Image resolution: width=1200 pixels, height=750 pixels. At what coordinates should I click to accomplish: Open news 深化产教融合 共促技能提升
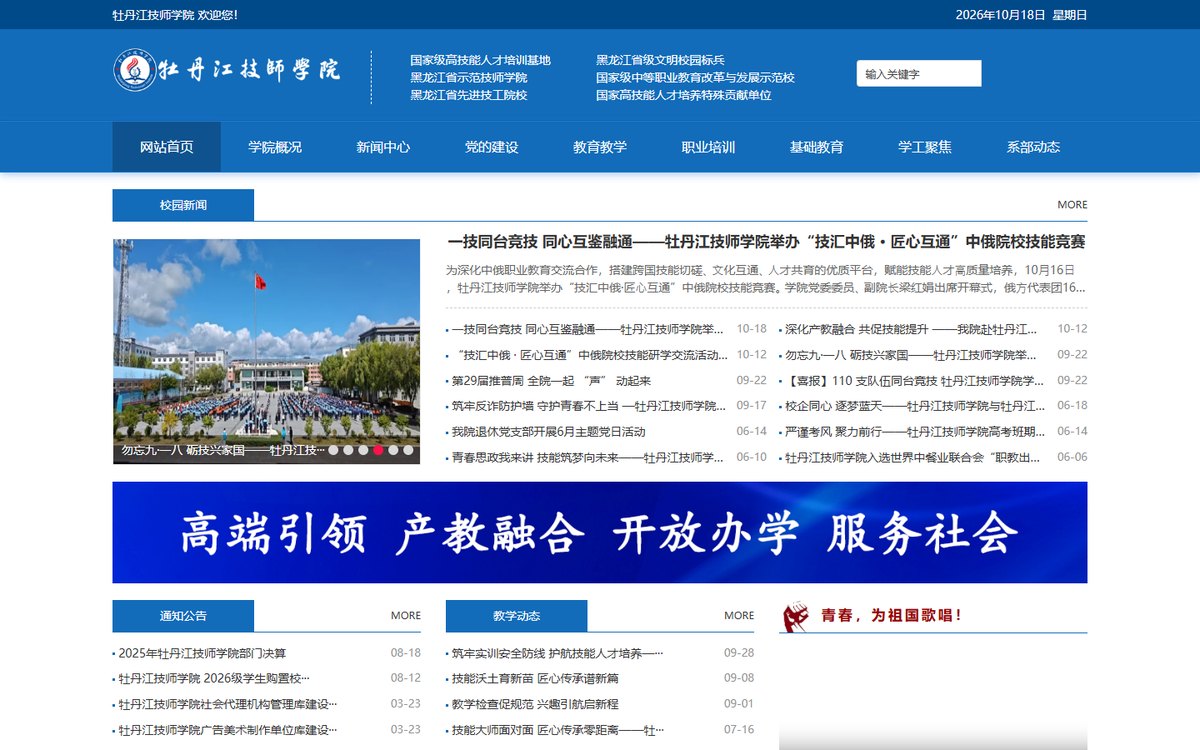coord(912,329)
